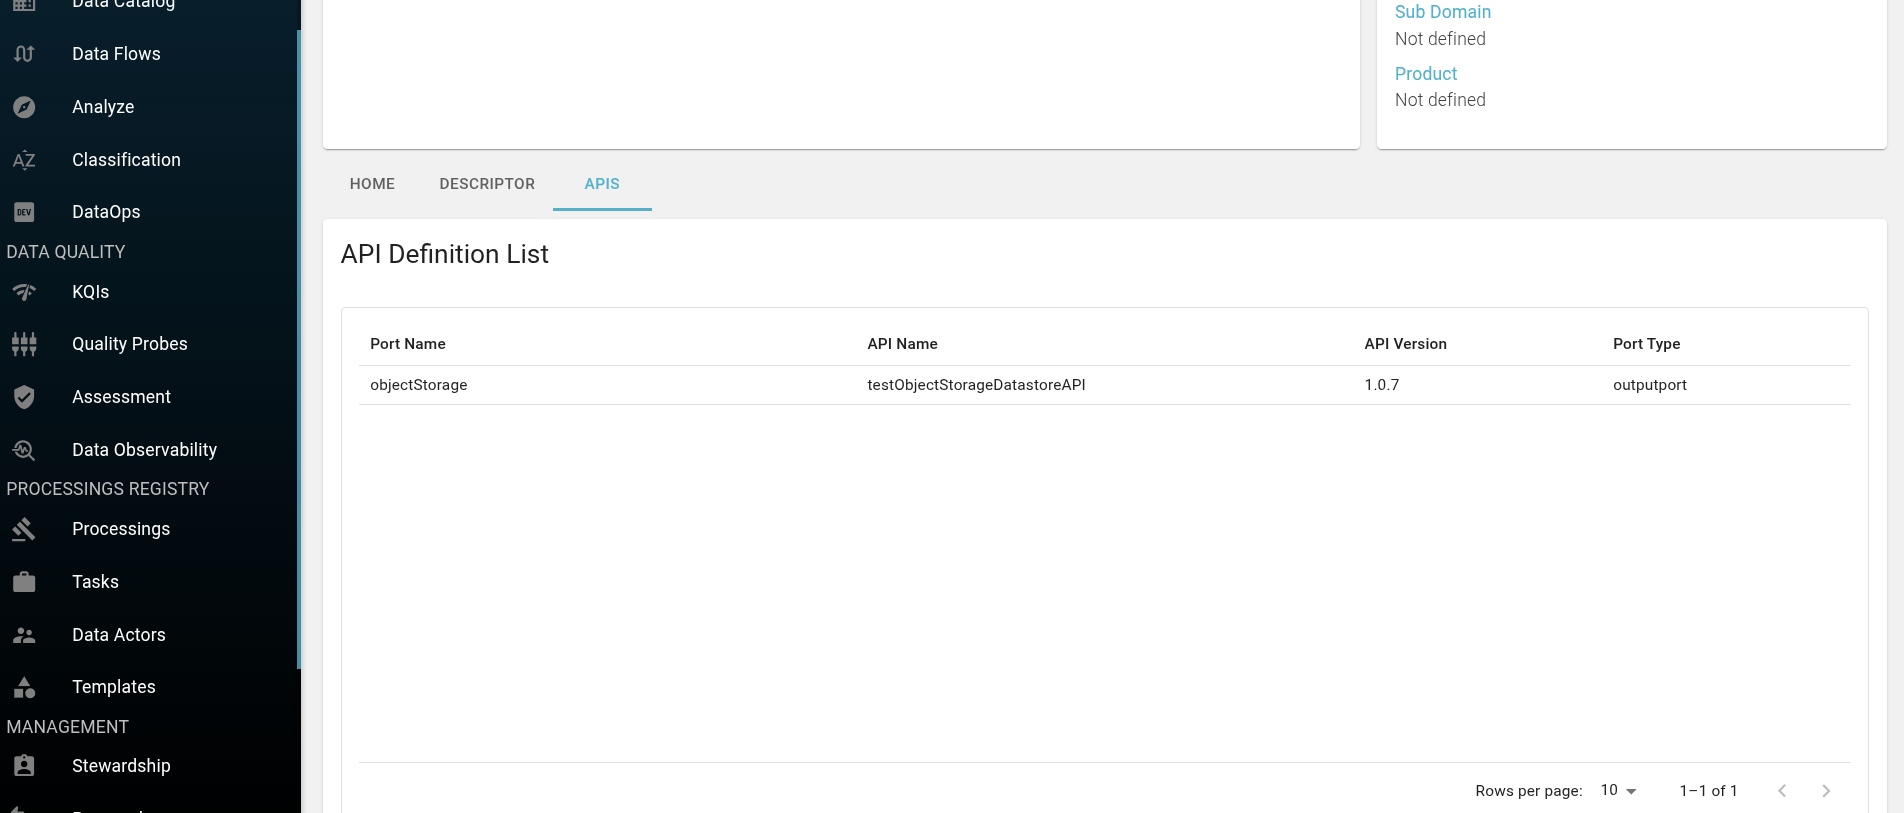The height and width of the screenshot is (813, 1904).
Task: Select testObjectStorageDatastoreAPI cell
Action: click(x=976, y=385)
